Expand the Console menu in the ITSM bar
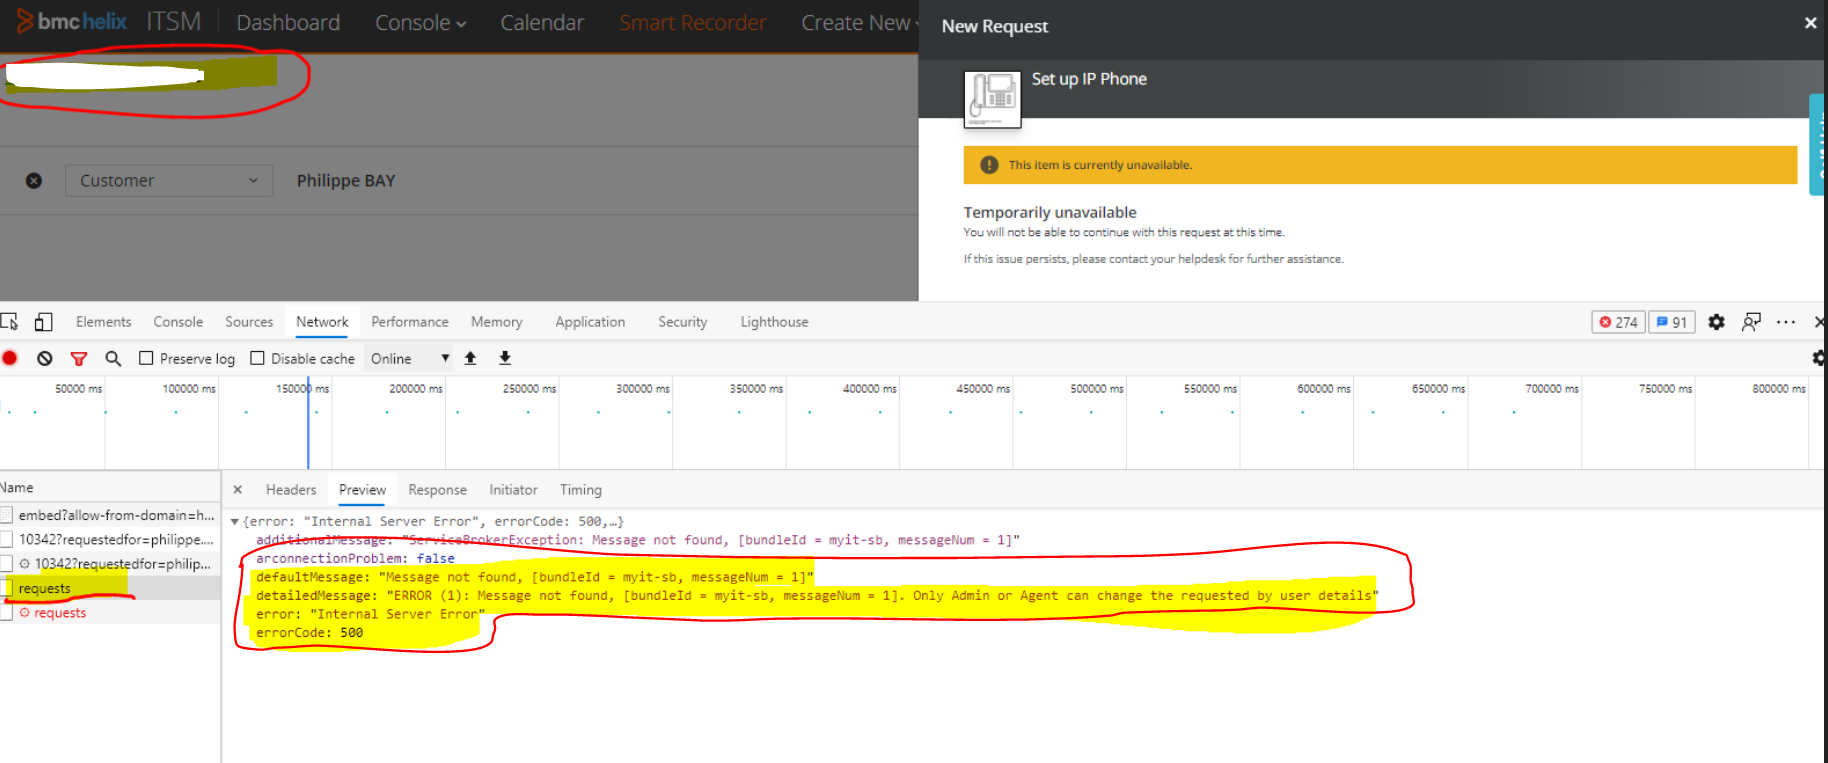 pos(421,22)
